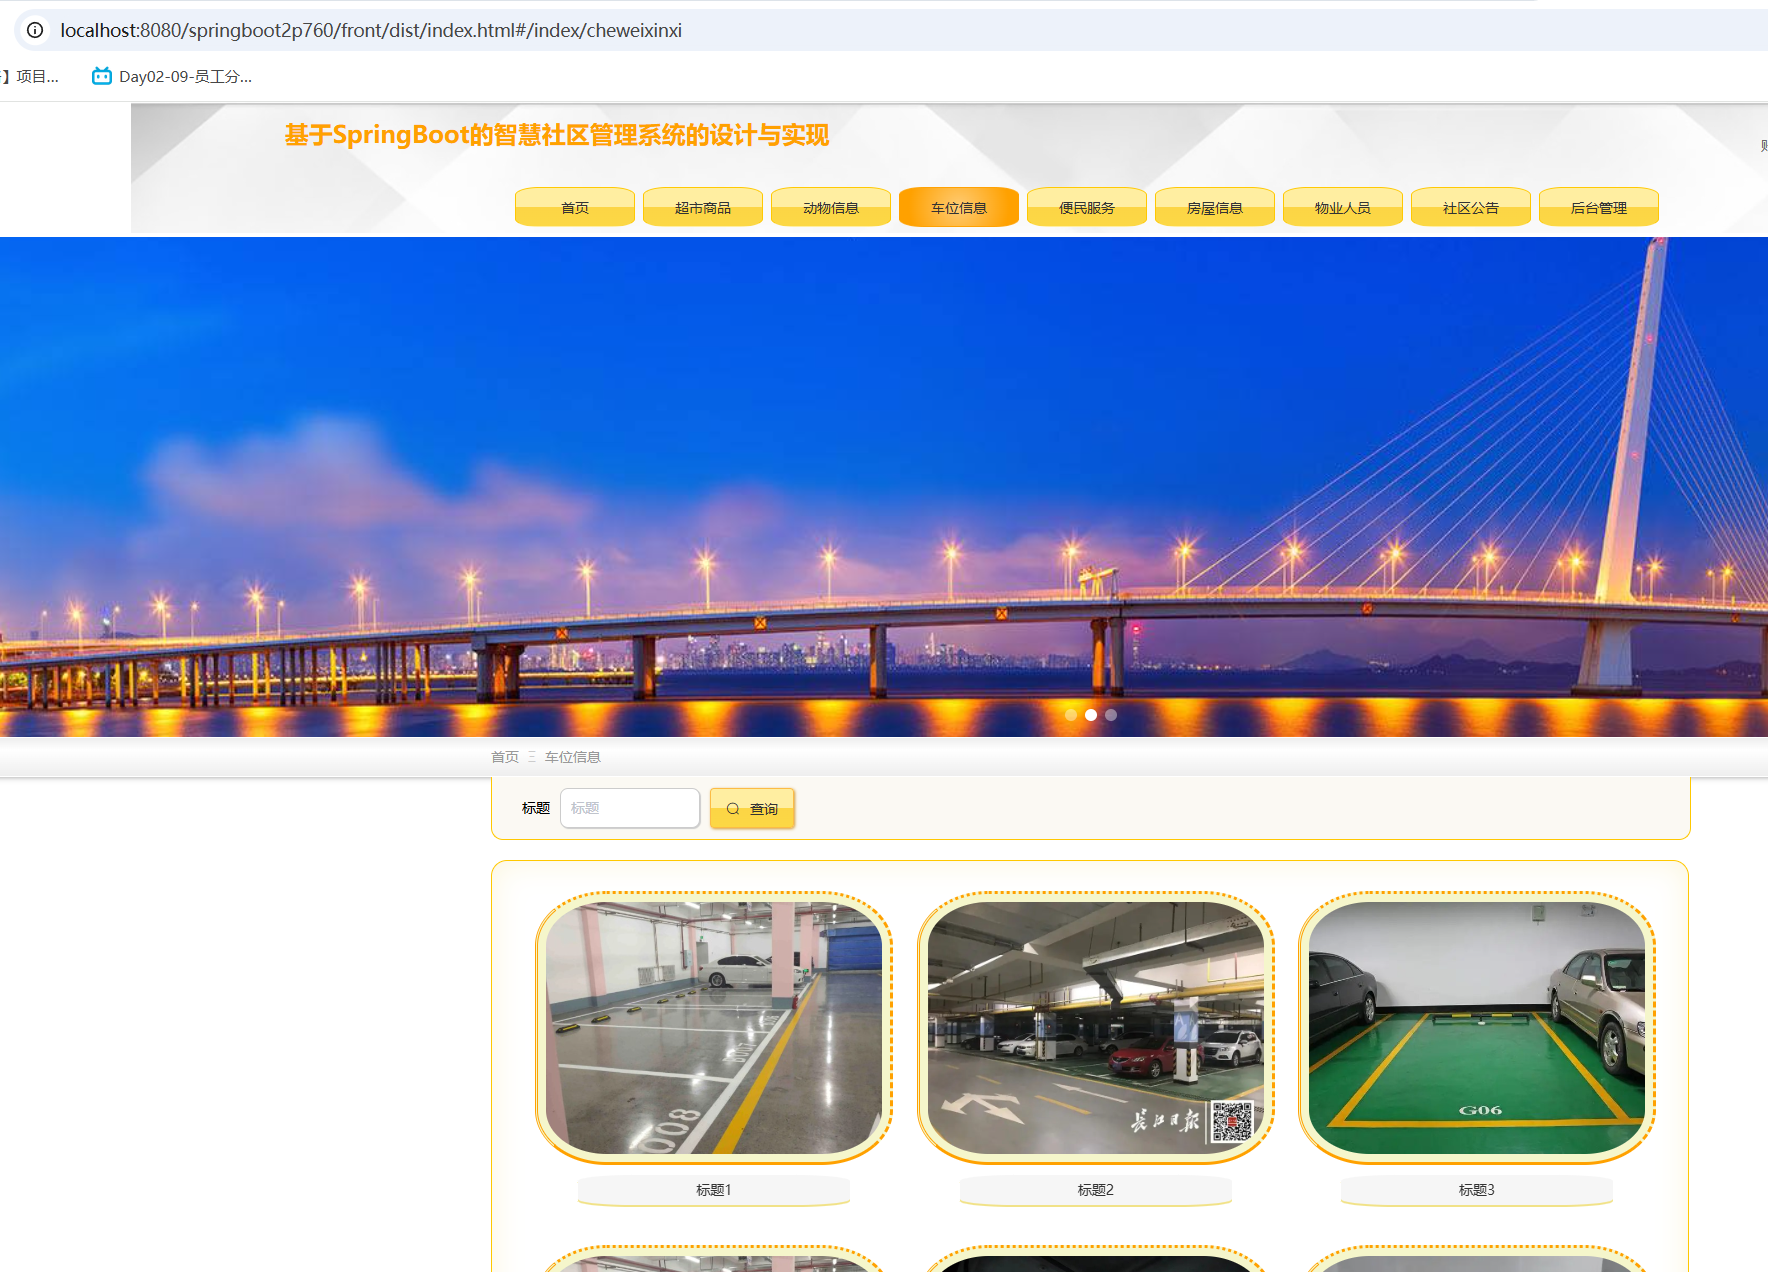Open the 社区公告 nav tab

(1471, 207)
